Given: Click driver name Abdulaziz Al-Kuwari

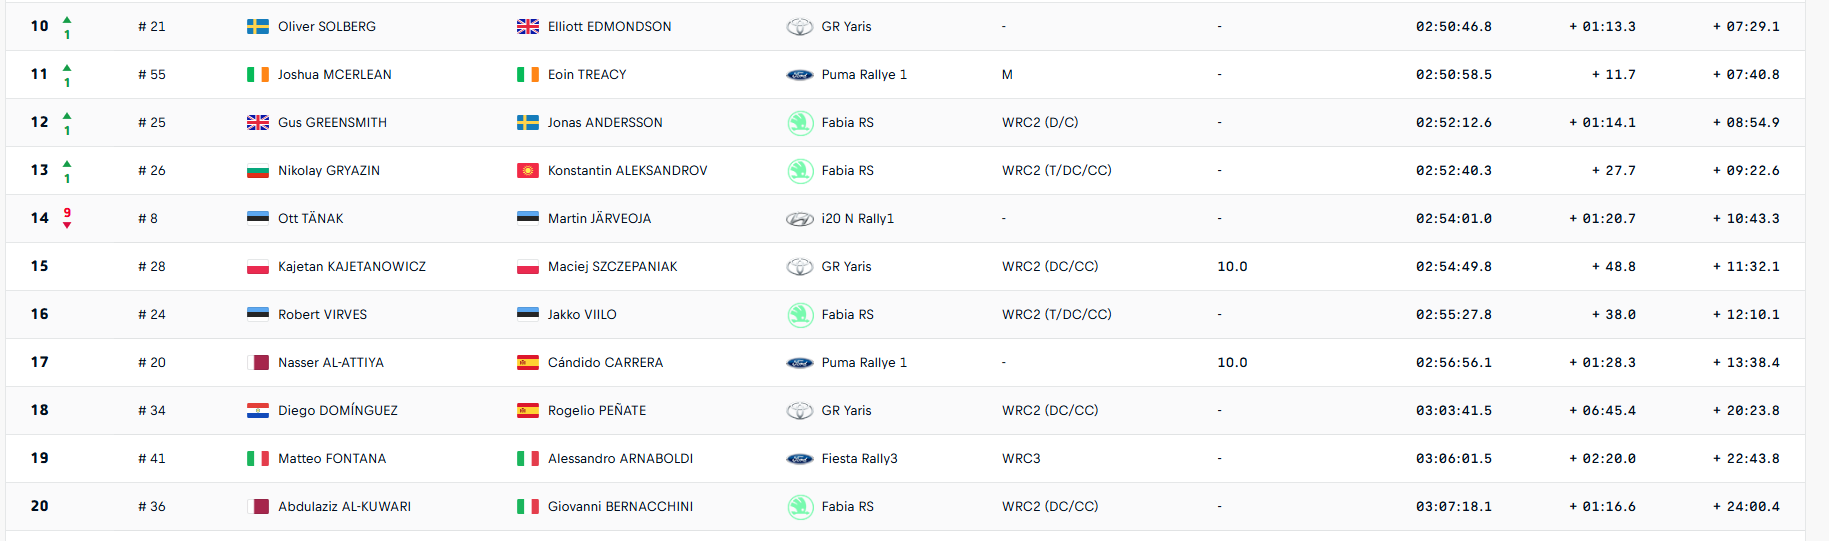Looking at the screenshot, I should (344, 507).
